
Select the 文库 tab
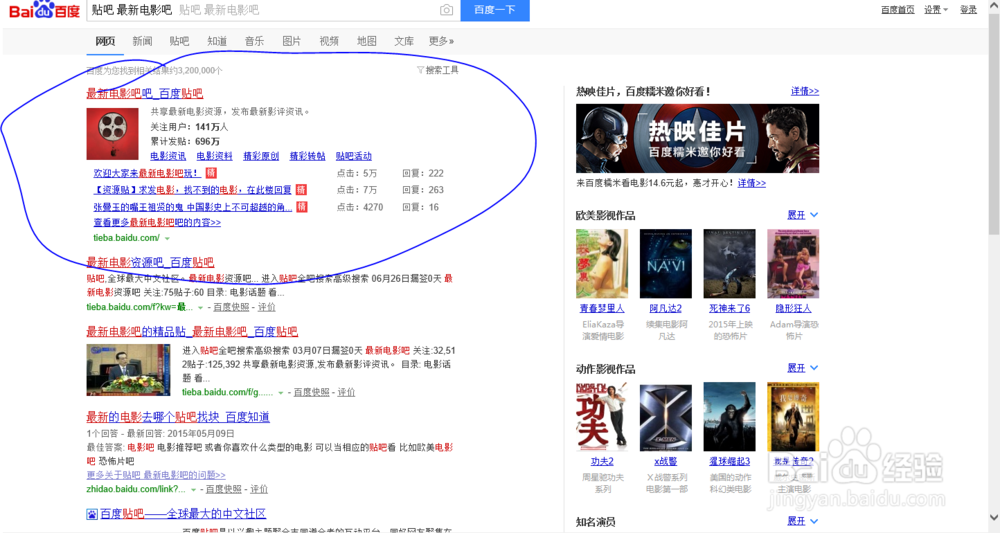tap(404, 41)
